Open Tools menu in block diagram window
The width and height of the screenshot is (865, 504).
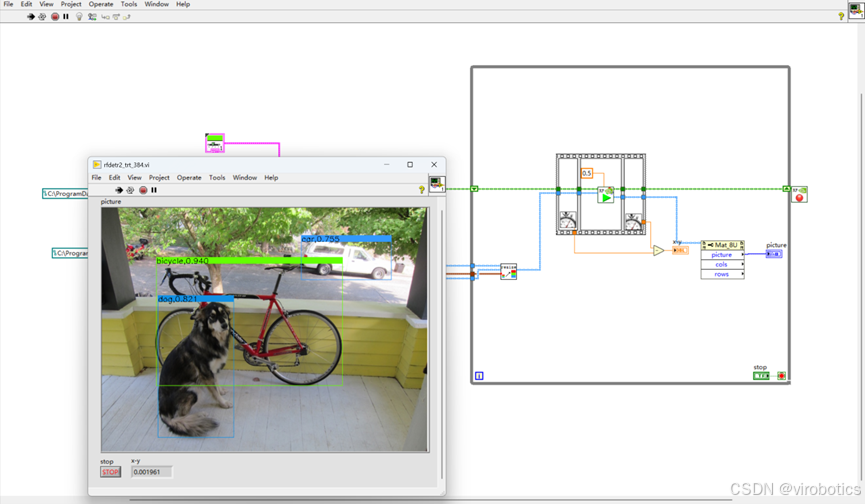coord(129,4)
